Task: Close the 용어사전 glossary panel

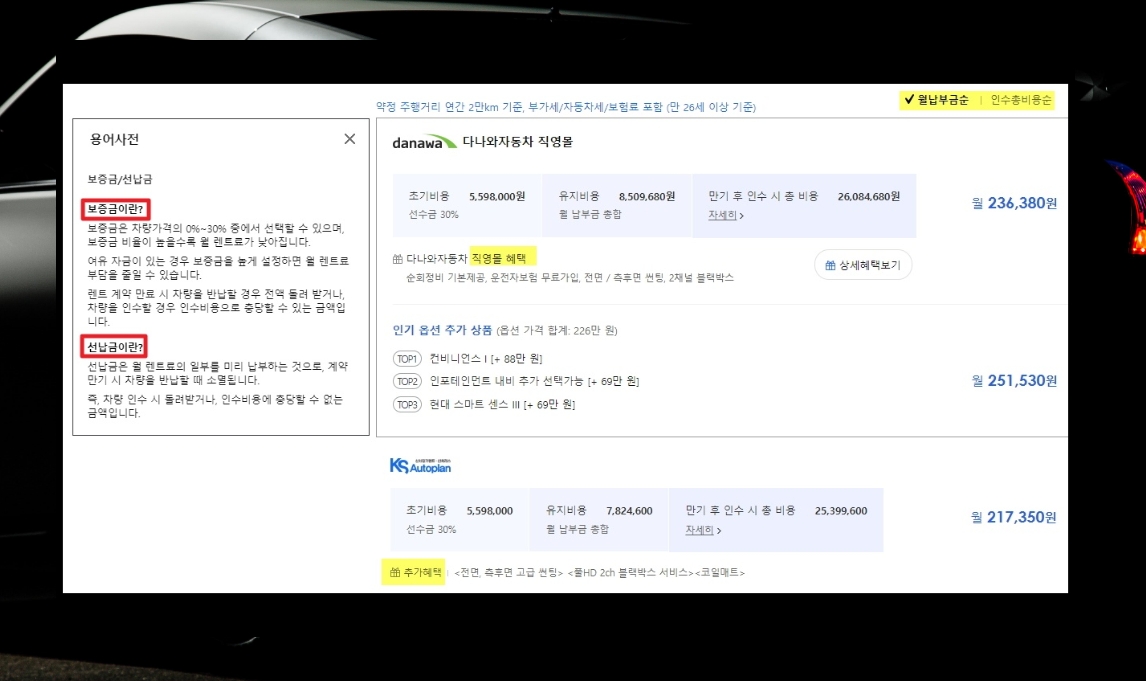Action: coord(349,139)
